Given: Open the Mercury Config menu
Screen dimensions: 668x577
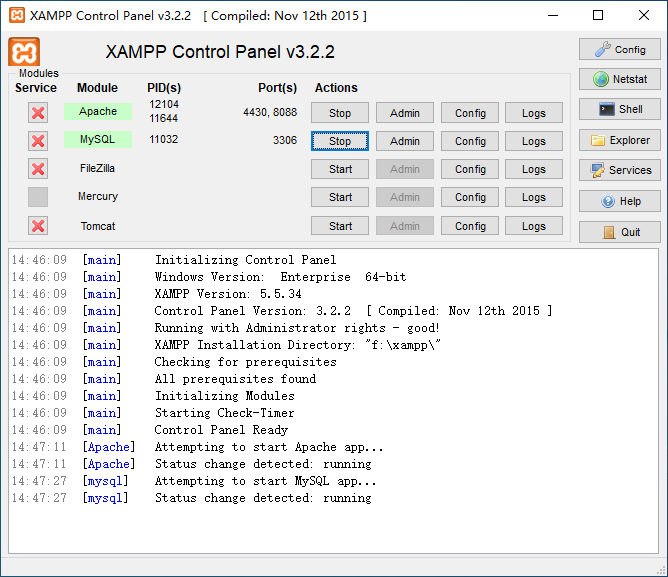Looking at the screenshot, I should [x=470, y=197].
